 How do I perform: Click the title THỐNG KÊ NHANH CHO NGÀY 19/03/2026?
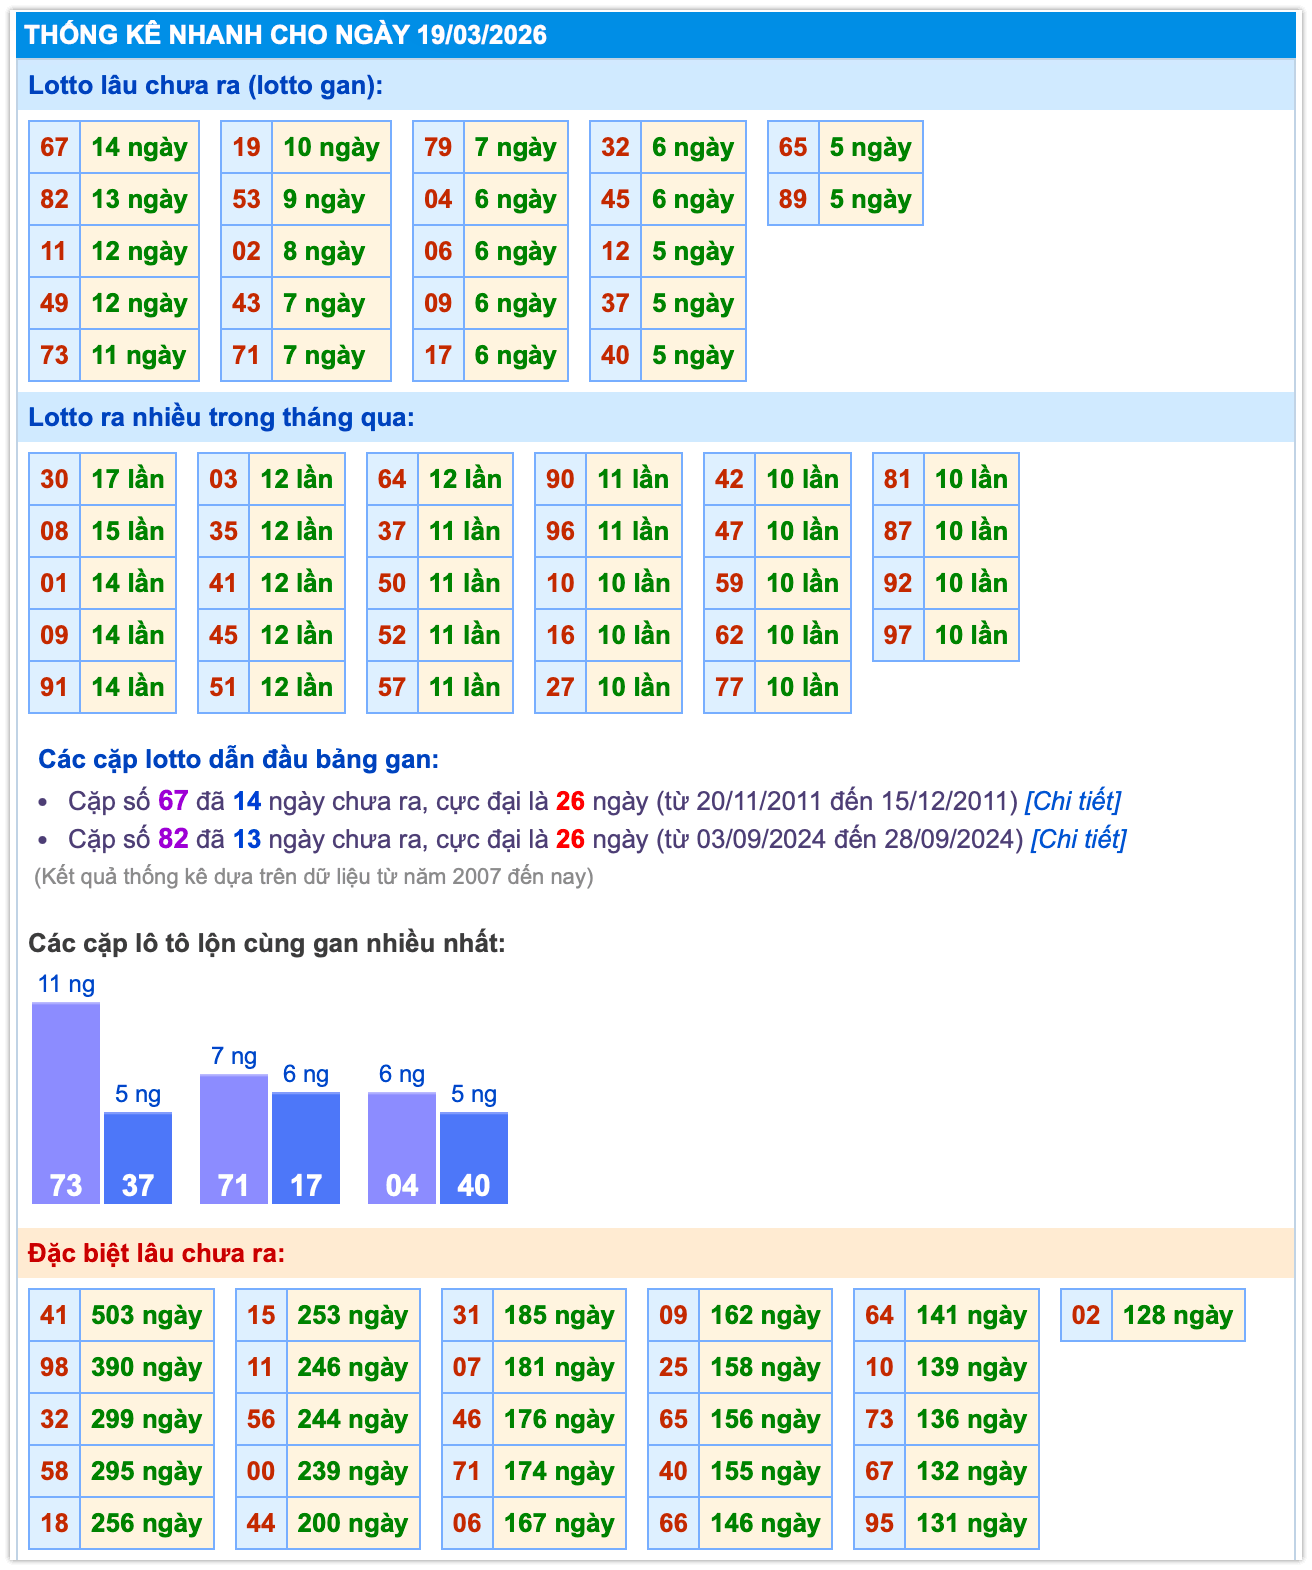coord(286,35)
